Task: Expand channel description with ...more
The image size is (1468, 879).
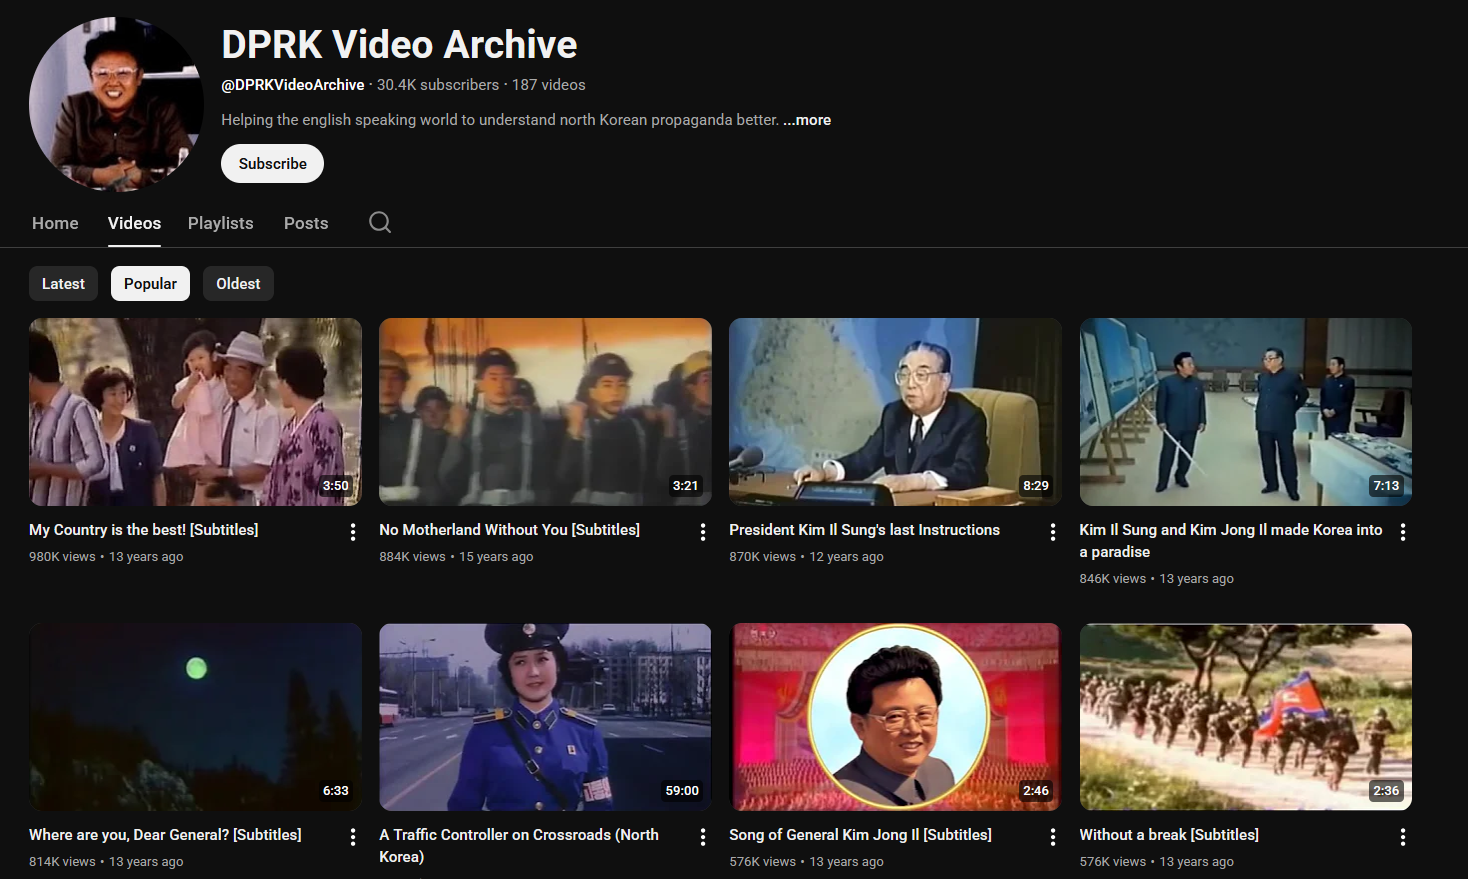Action: coord(807,120)
